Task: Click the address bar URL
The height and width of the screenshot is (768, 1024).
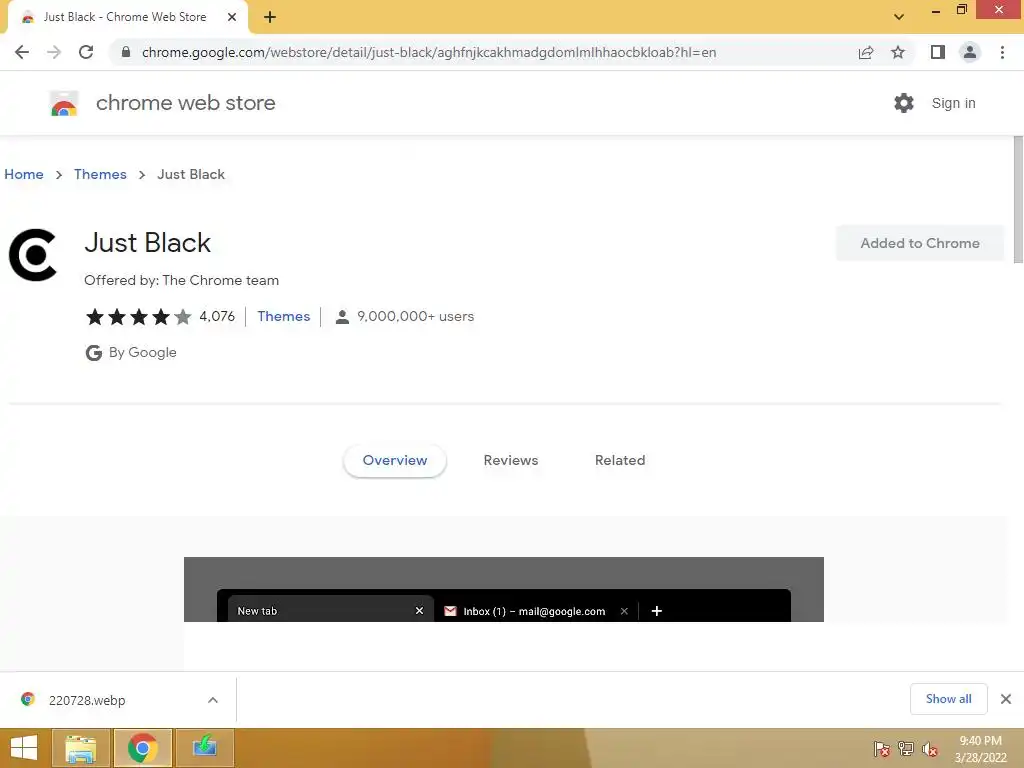Action: 428,52
